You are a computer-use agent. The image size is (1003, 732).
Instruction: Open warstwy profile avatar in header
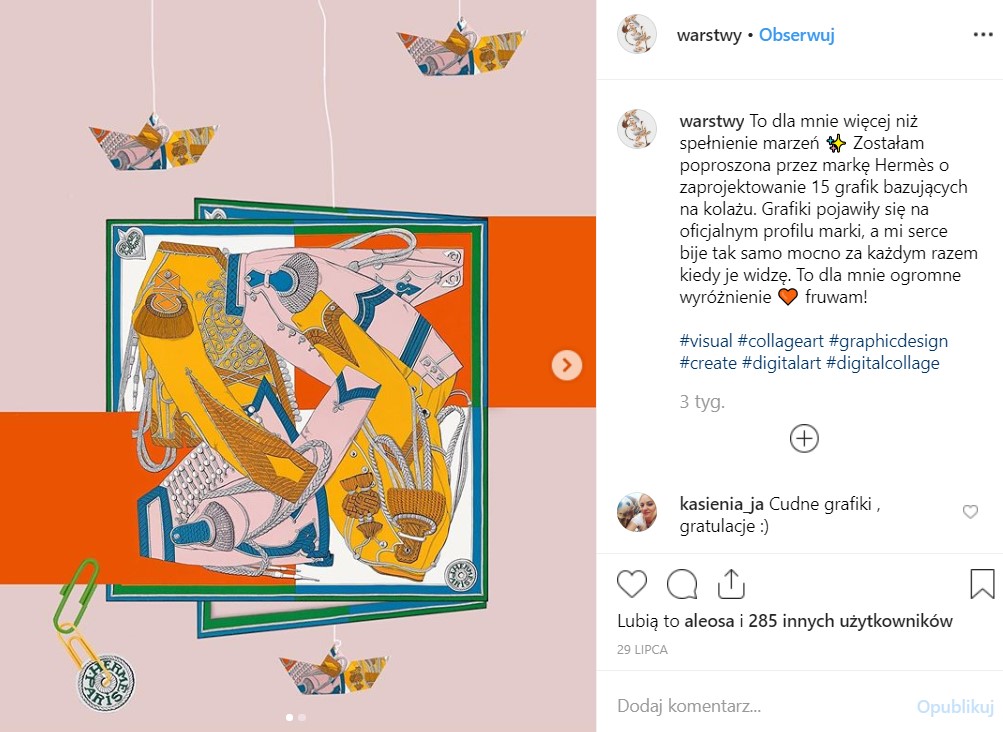[636, 34]
